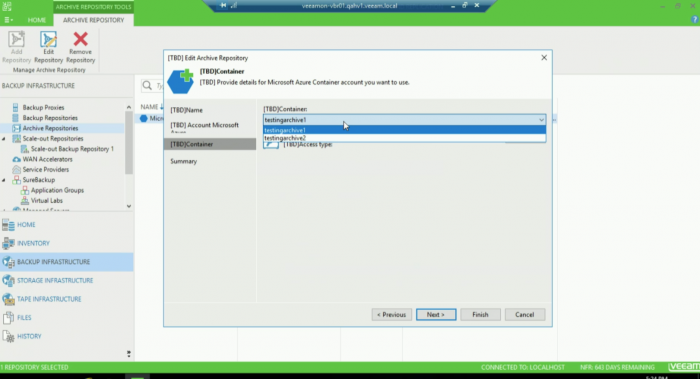This screenshot has height=379, width=700.
Task: Click the tree scroll up arrow
Action: 129,107
